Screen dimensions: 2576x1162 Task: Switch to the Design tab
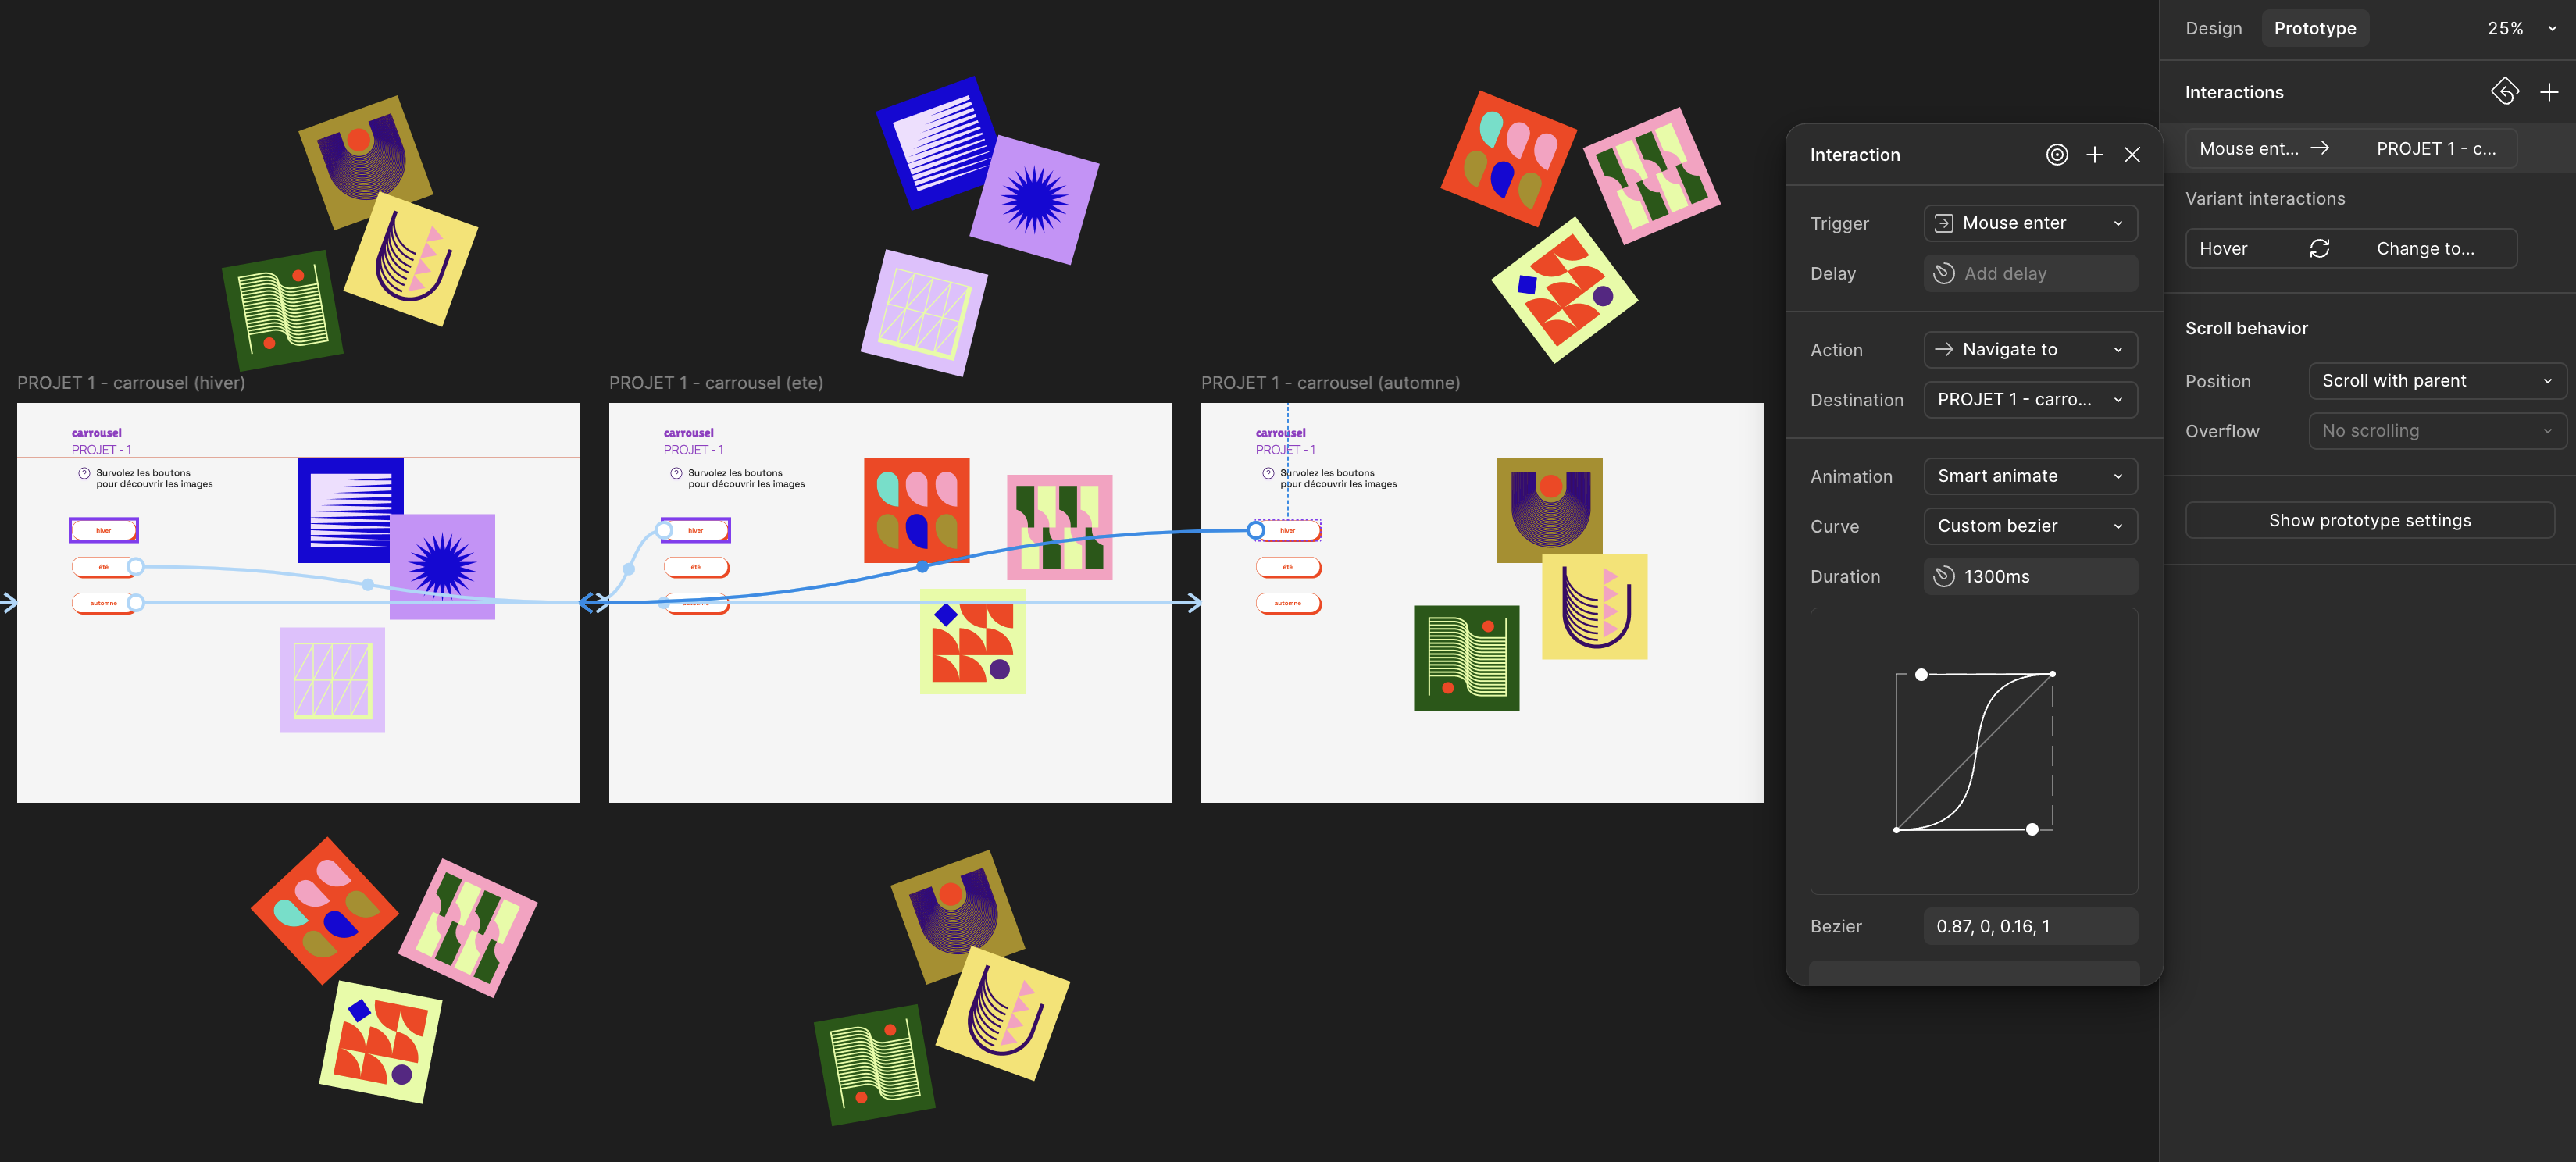pos(2213,28)
